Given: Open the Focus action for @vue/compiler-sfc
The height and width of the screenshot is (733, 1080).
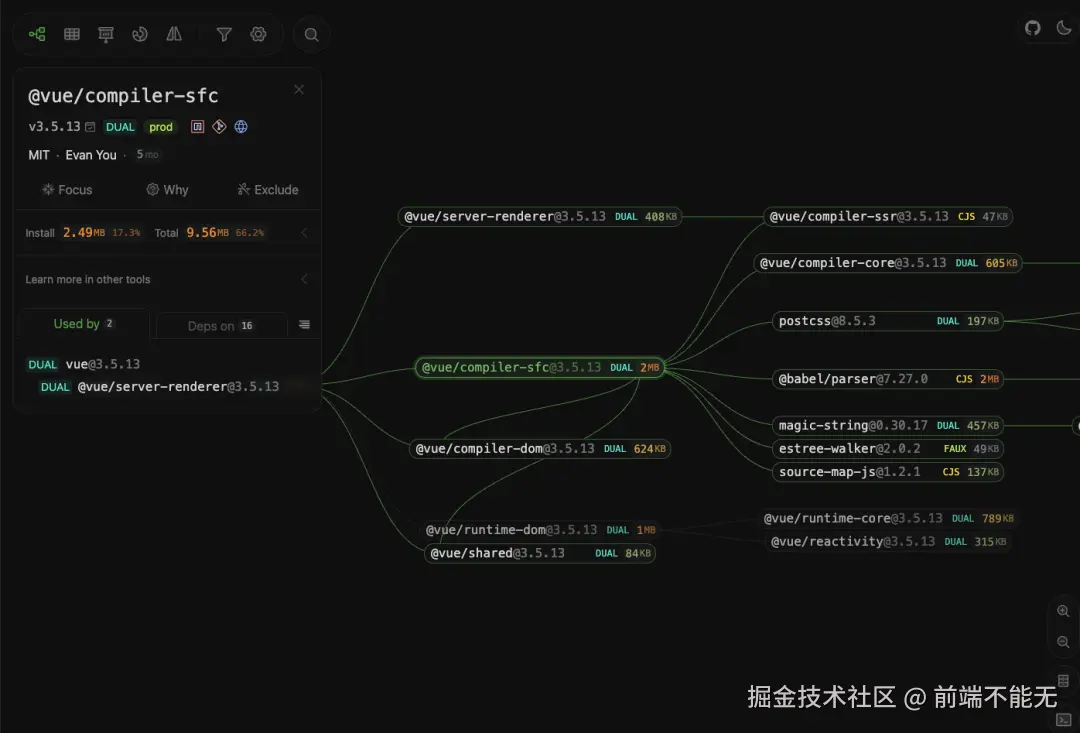Looking at the screenshot, I should coord(68,189).
